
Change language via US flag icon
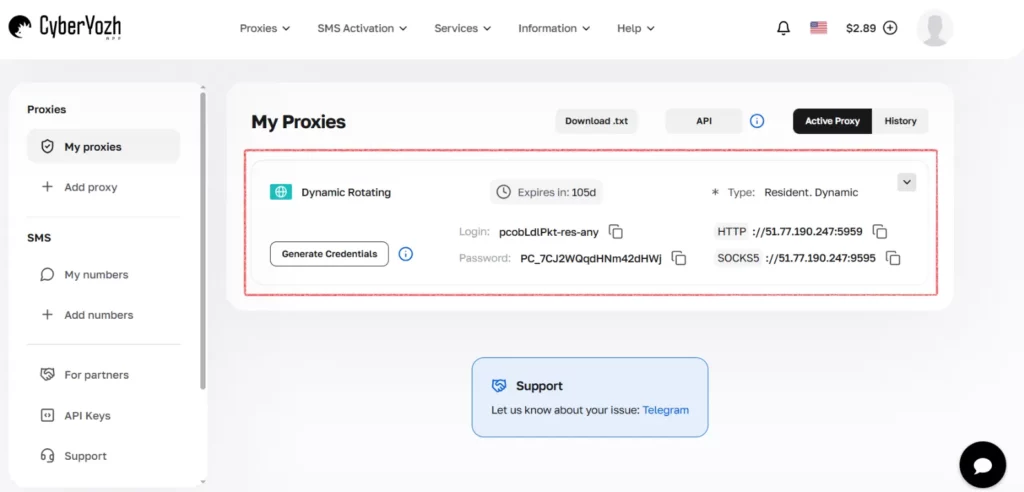point(818,27)
